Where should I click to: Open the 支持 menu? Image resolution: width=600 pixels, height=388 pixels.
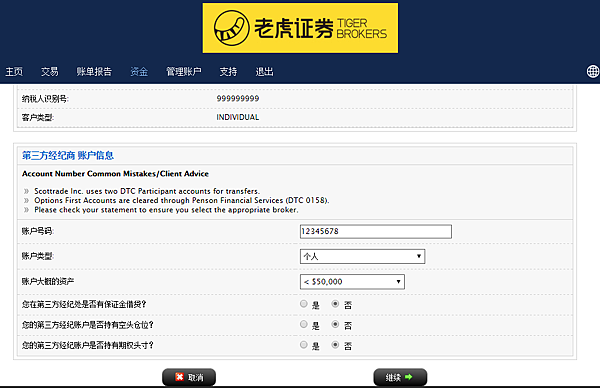click(x=228, y=72)
